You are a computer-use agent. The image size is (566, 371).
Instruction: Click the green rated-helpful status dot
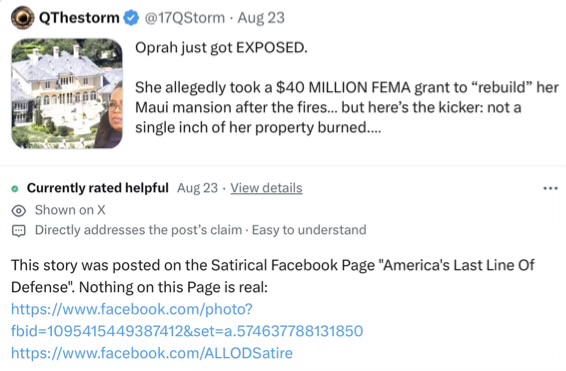15,189
